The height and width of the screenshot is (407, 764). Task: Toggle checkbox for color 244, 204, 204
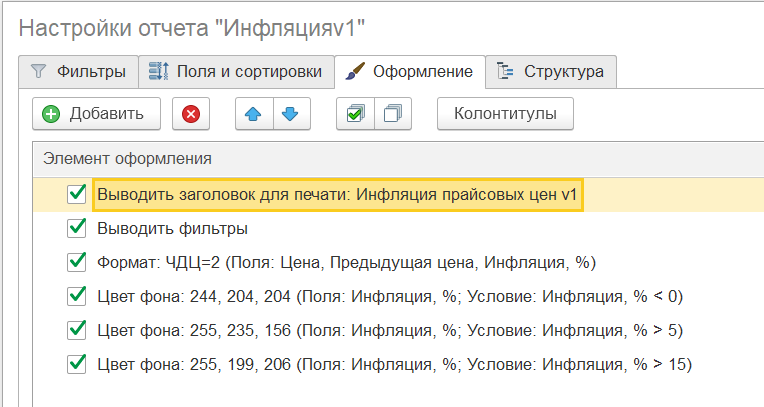(x=76, y=296)
